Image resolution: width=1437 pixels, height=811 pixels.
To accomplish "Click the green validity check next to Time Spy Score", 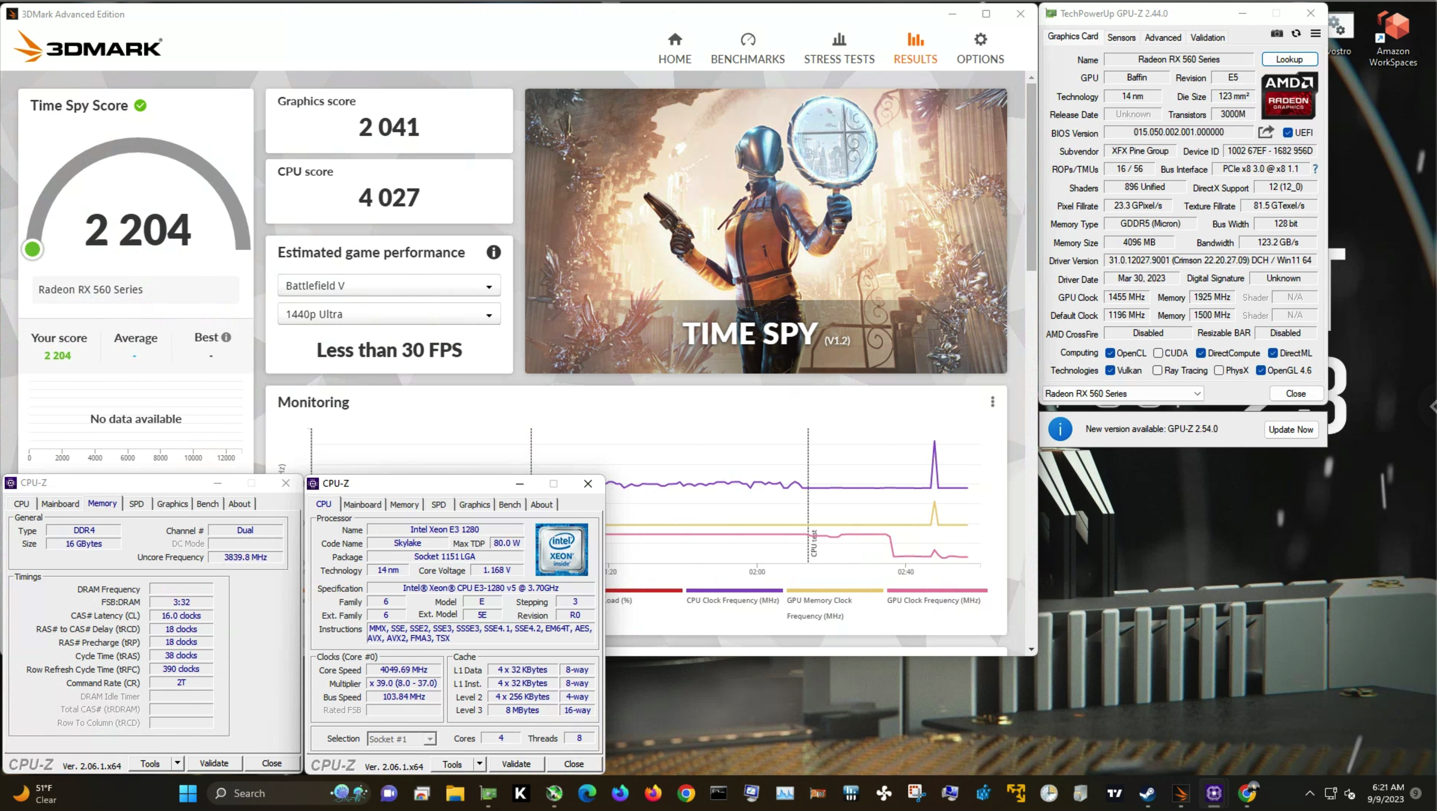I will pos(141,105).
